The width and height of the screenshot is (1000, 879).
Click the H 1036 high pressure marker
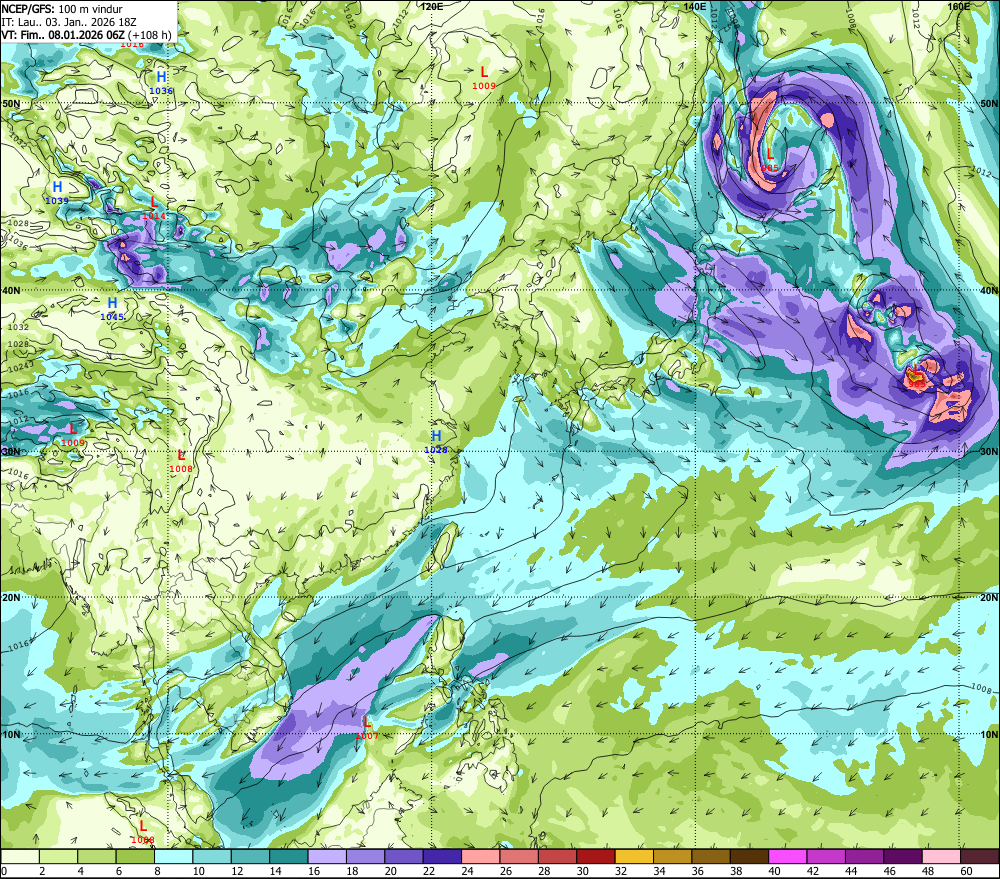[161, 83]
